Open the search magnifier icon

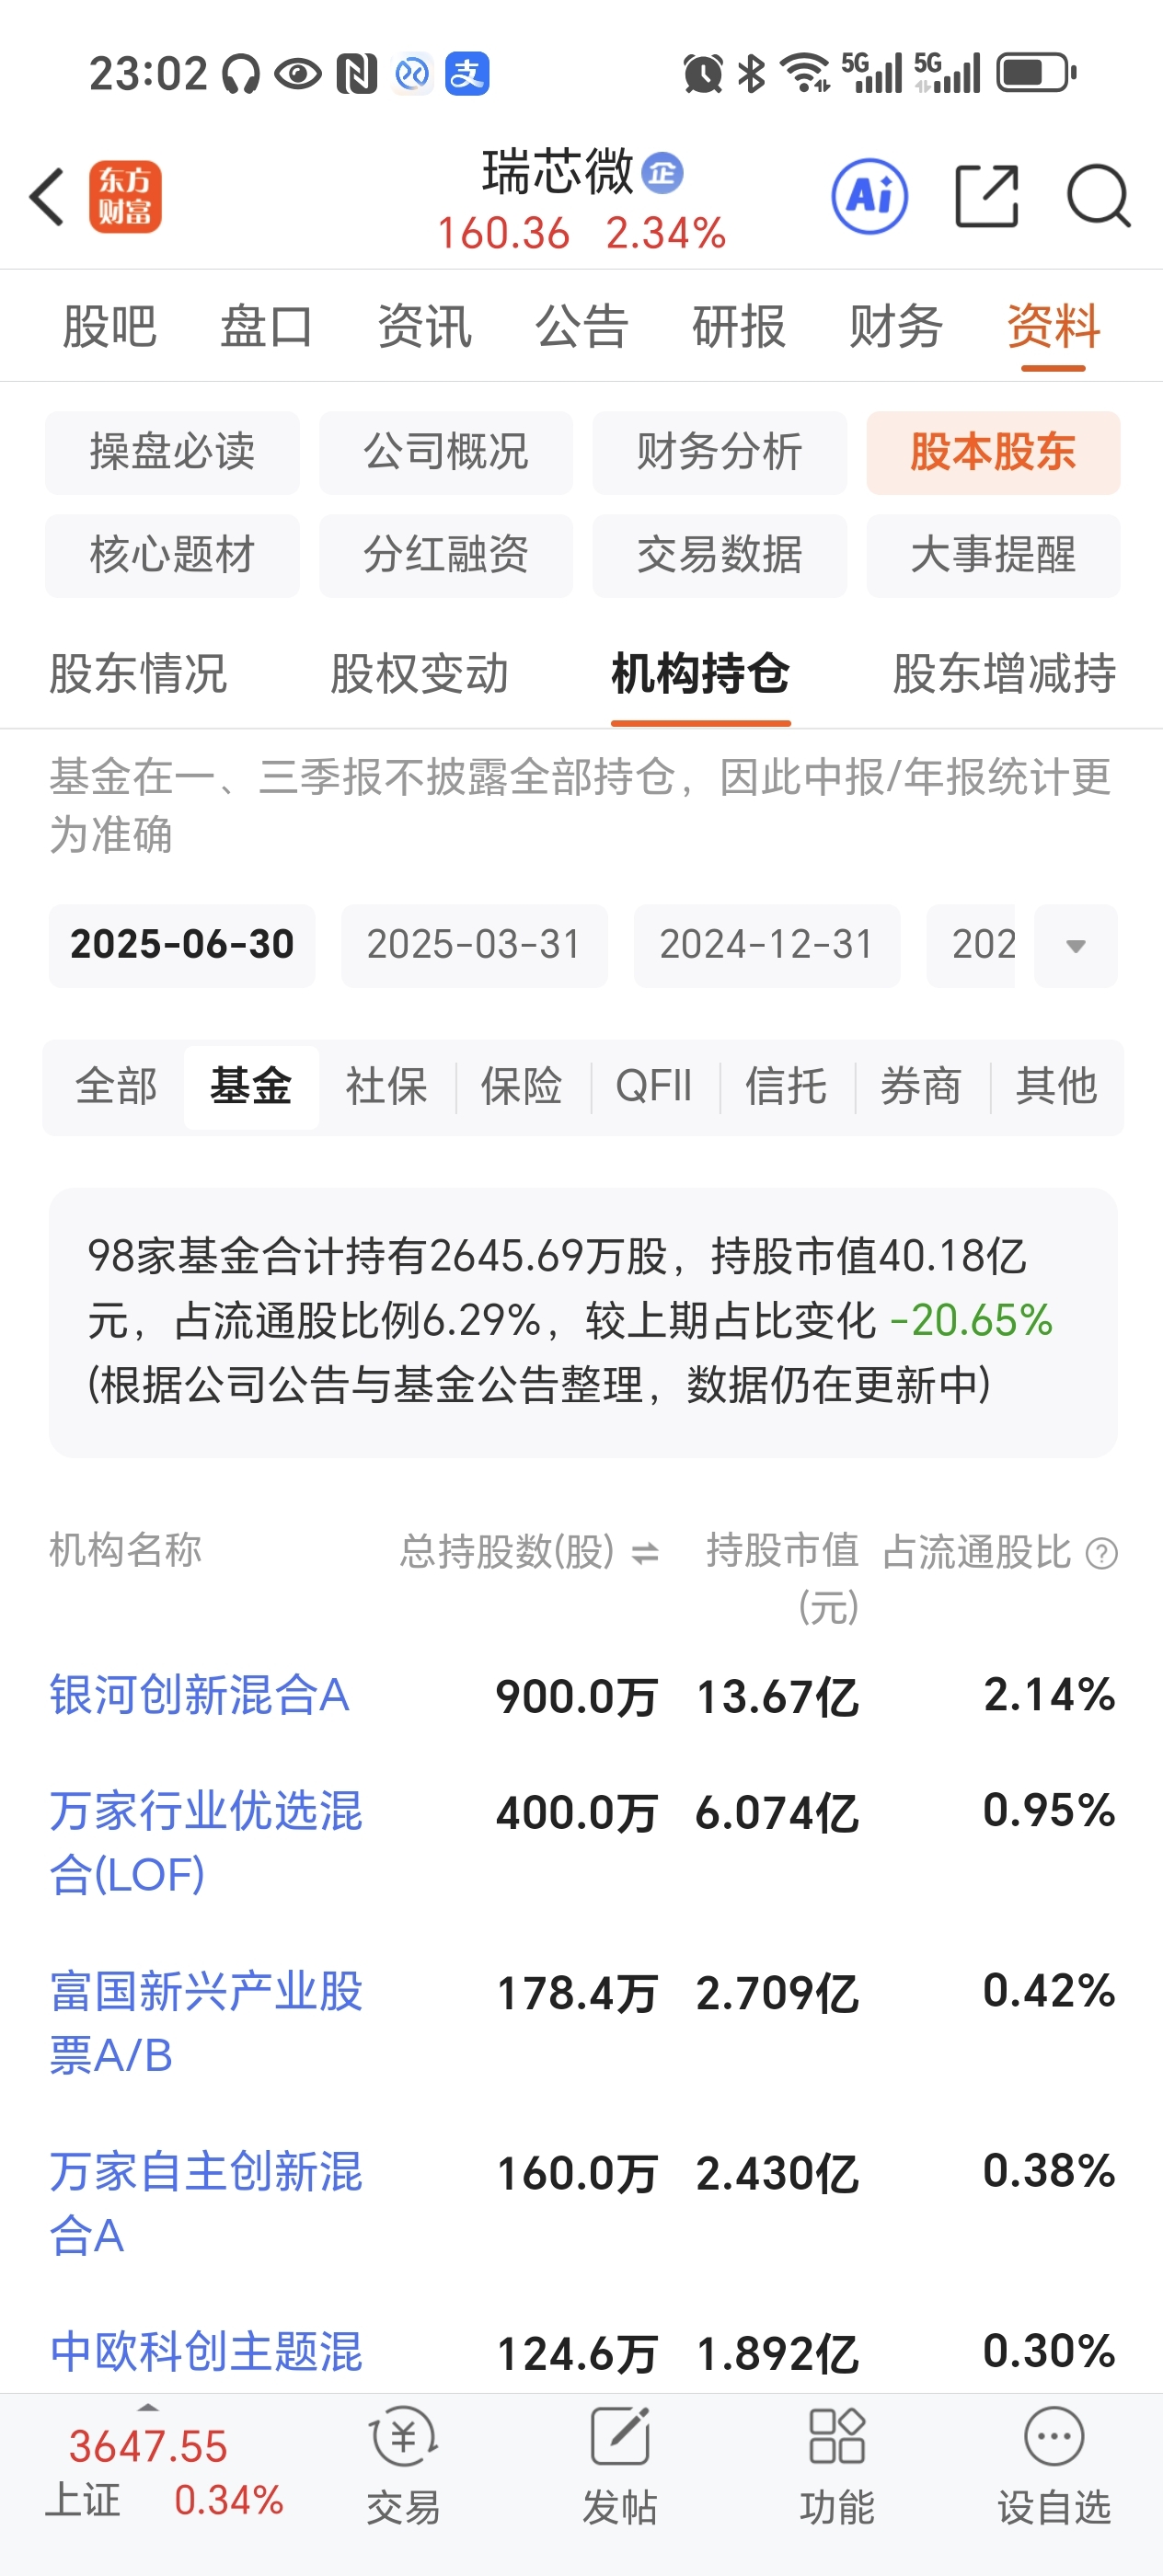(1098, 196)
